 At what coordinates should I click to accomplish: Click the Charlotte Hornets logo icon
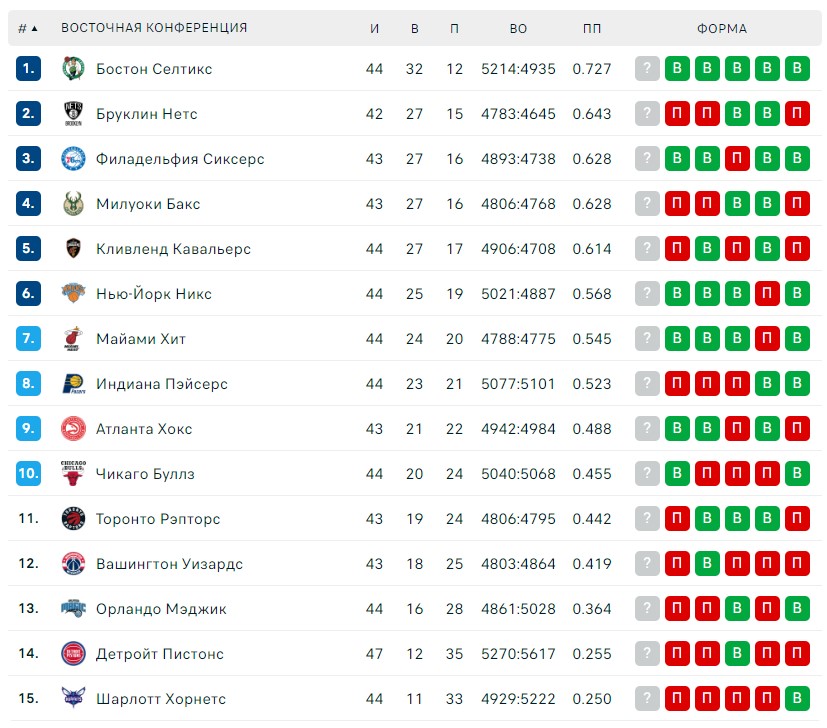pos(73,698)
